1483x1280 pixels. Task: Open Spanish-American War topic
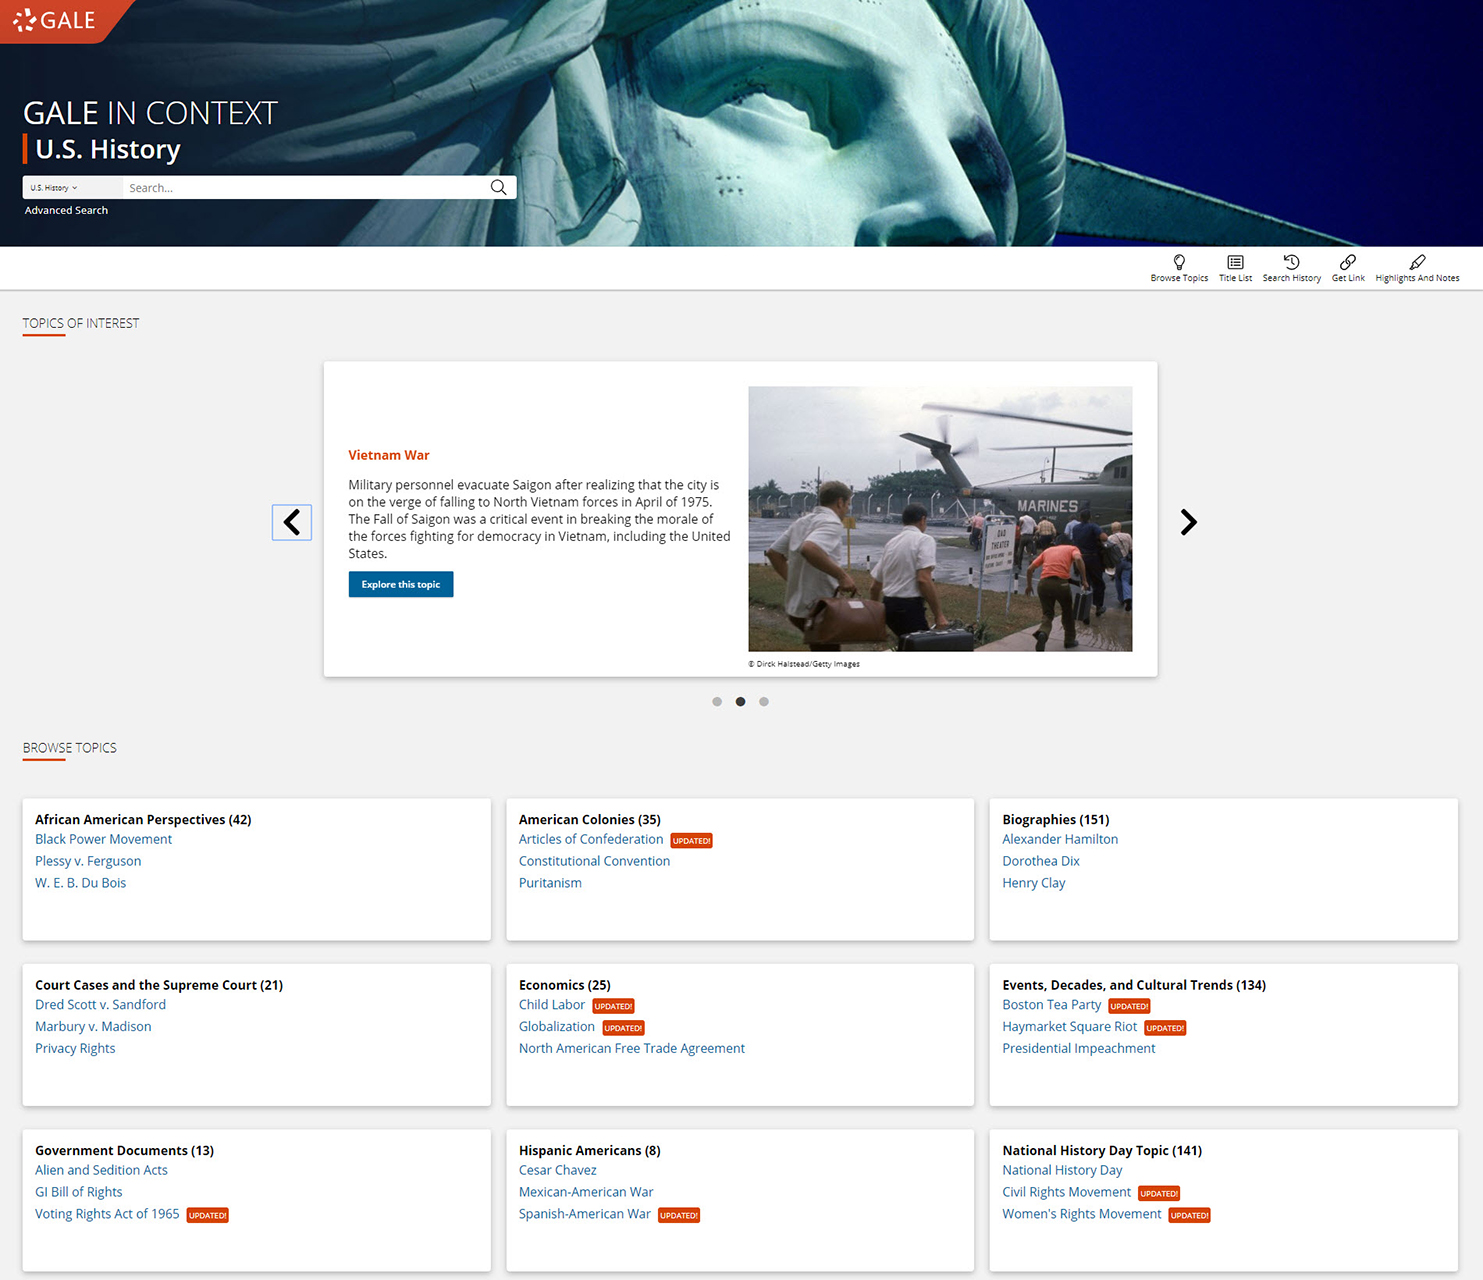tap(585, 1214)
